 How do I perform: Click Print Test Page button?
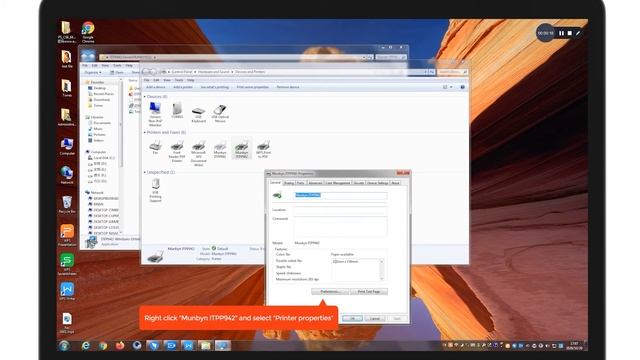pyautogui.click(x=369, y=291)
